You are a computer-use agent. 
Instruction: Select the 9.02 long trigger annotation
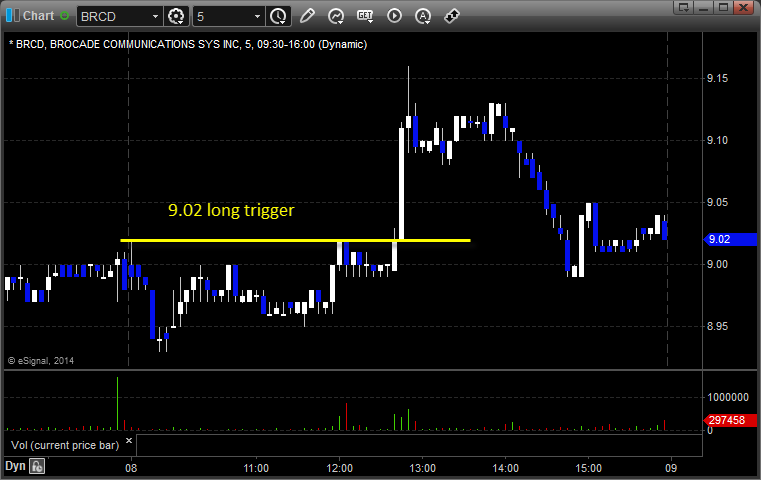click(231, 210)
